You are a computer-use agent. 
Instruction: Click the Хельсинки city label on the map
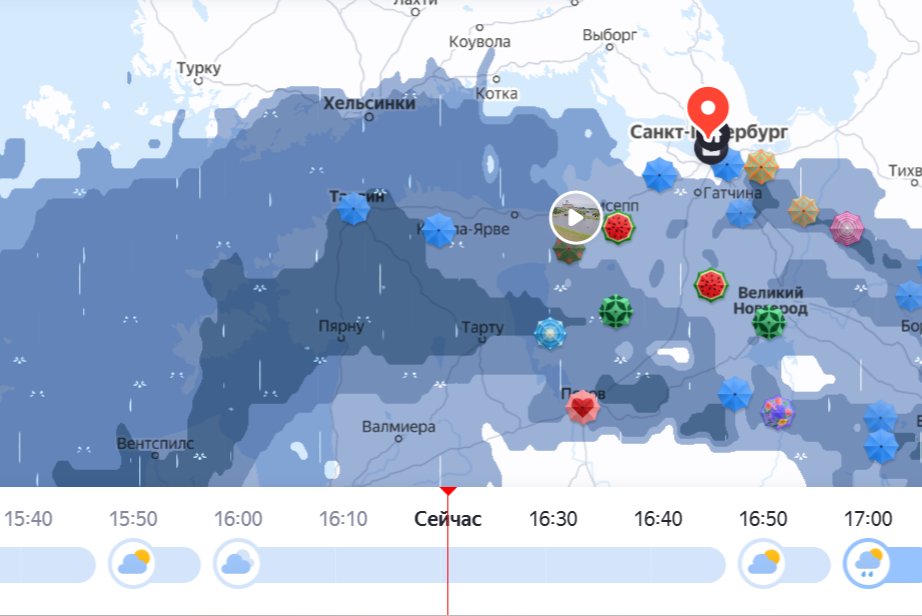click(369, 103)
